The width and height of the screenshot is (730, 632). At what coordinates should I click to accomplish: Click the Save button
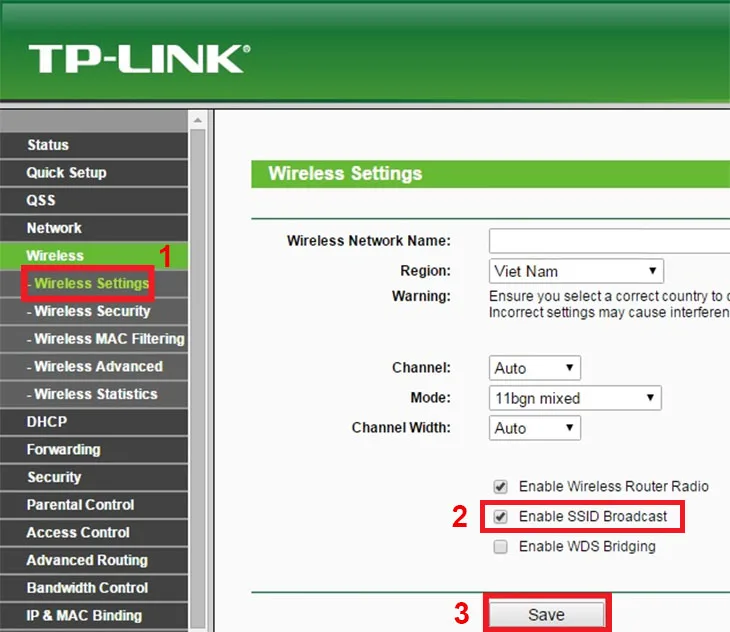coord(547,615)
